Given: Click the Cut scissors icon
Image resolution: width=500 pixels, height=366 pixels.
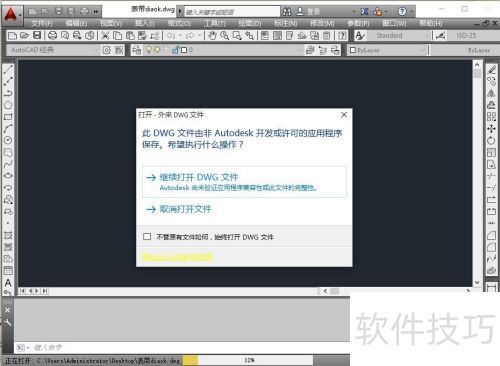Looking at the screenshot, I should point(105,35).
